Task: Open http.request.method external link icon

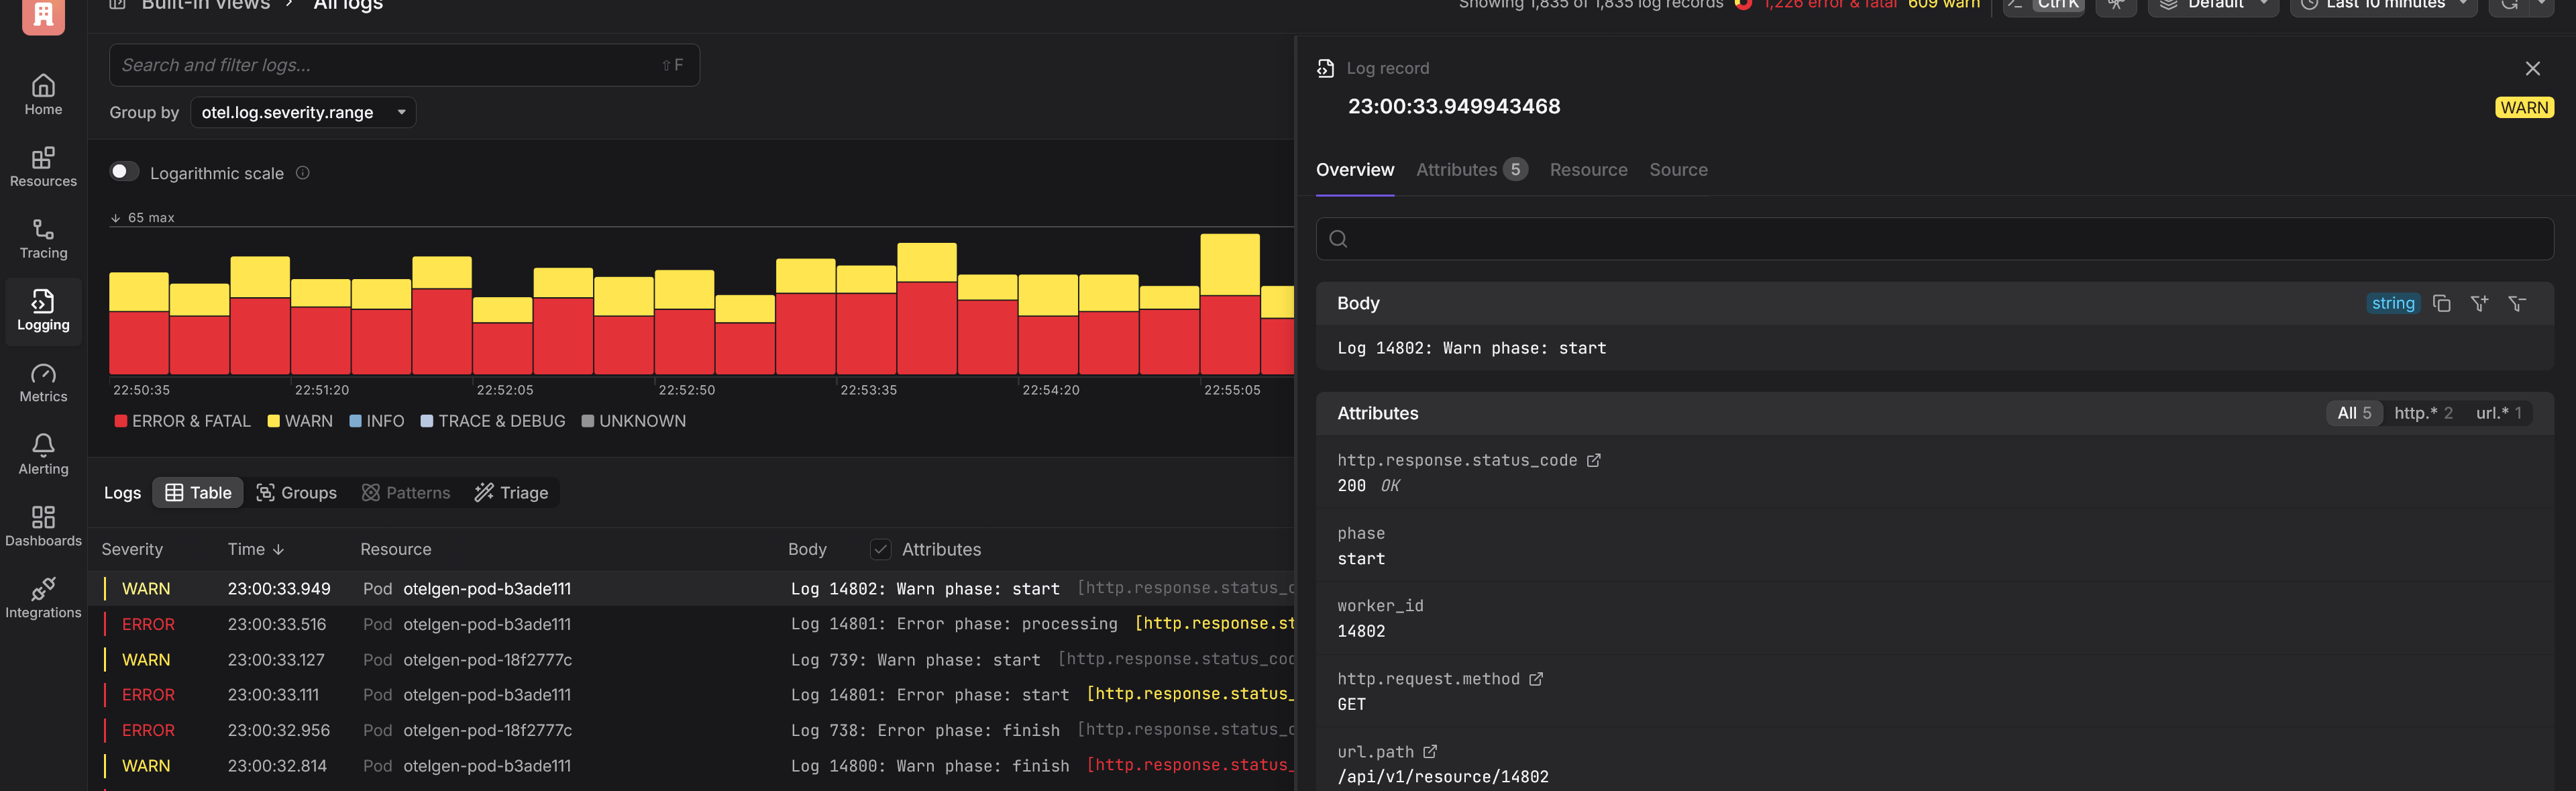Action: 1536,679
